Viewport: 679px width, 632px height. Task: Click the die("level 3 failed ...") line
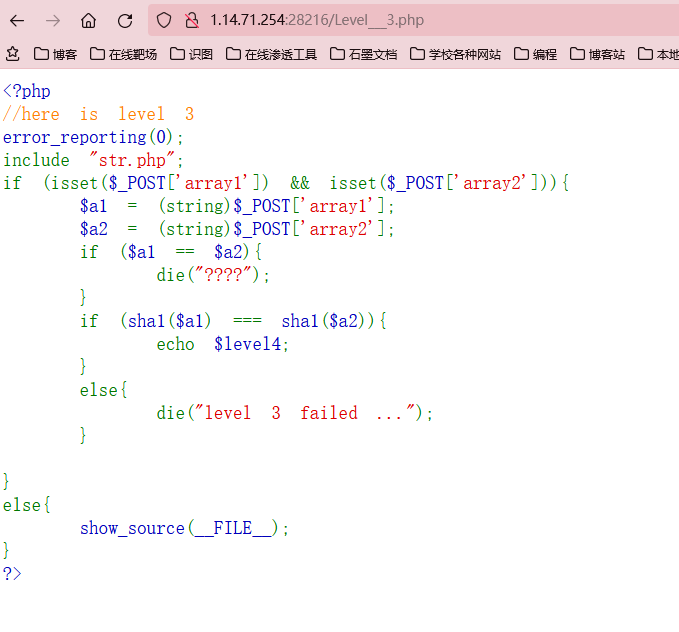[x=294, y=413]
